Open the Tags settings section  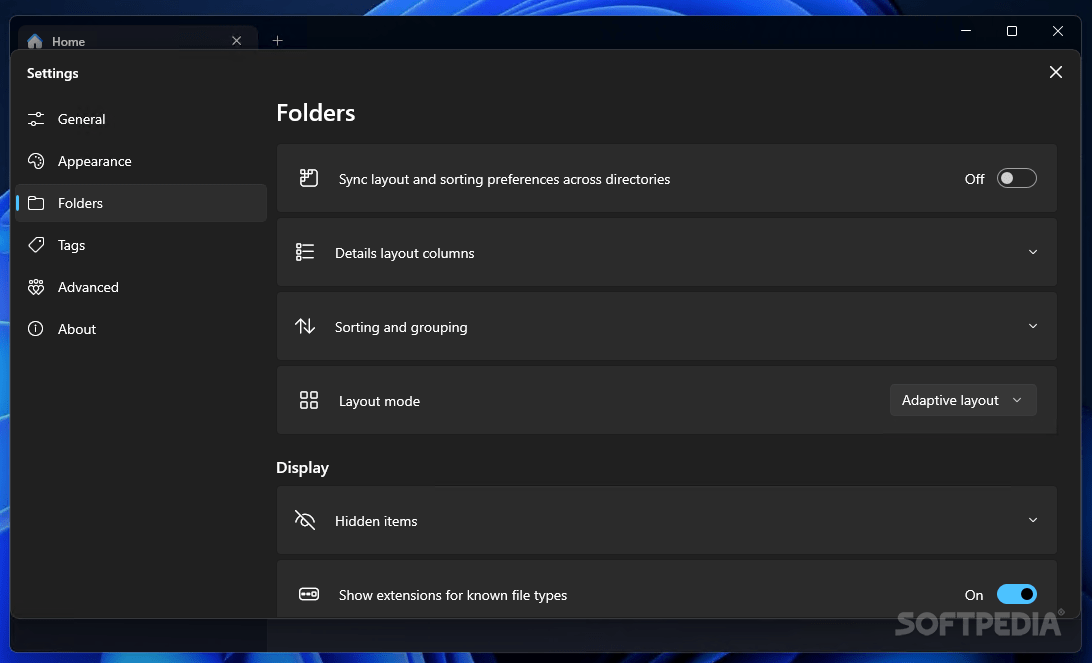(141, 245)
